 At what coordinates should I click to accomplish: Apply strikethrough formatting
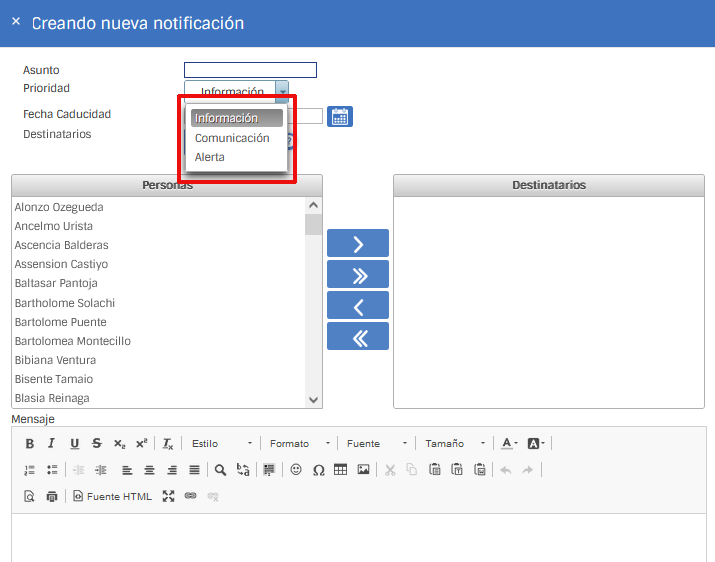97,443
